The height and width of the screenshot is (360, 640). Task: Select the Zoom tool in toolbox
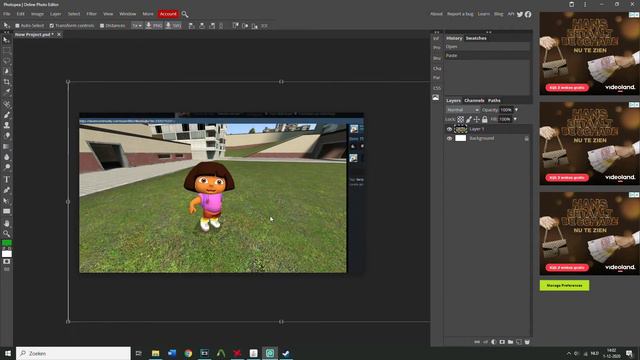[x=7, y=233]
